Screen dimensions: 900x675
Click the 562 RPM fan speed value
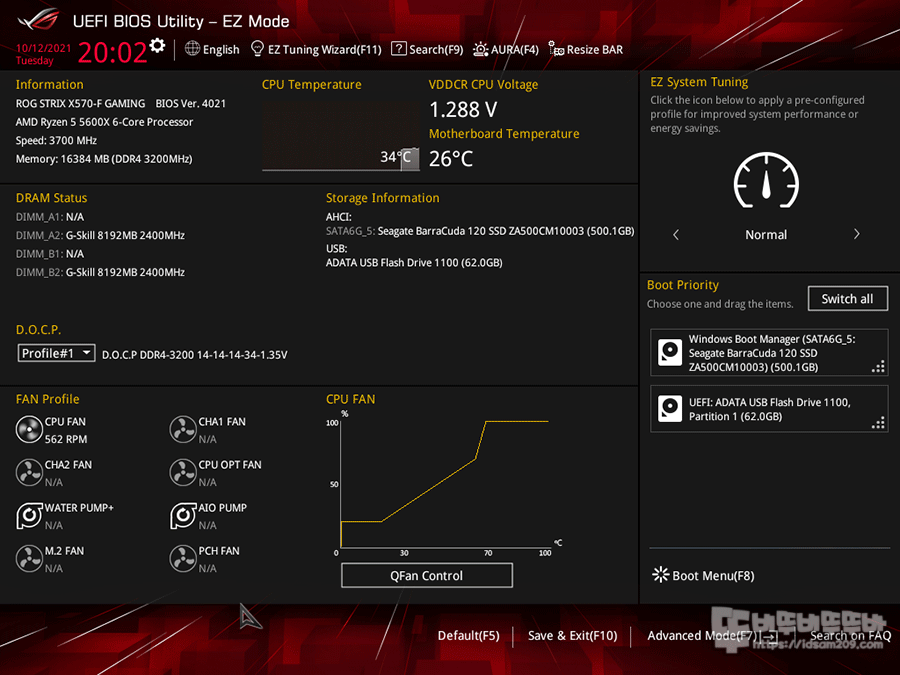66,439
